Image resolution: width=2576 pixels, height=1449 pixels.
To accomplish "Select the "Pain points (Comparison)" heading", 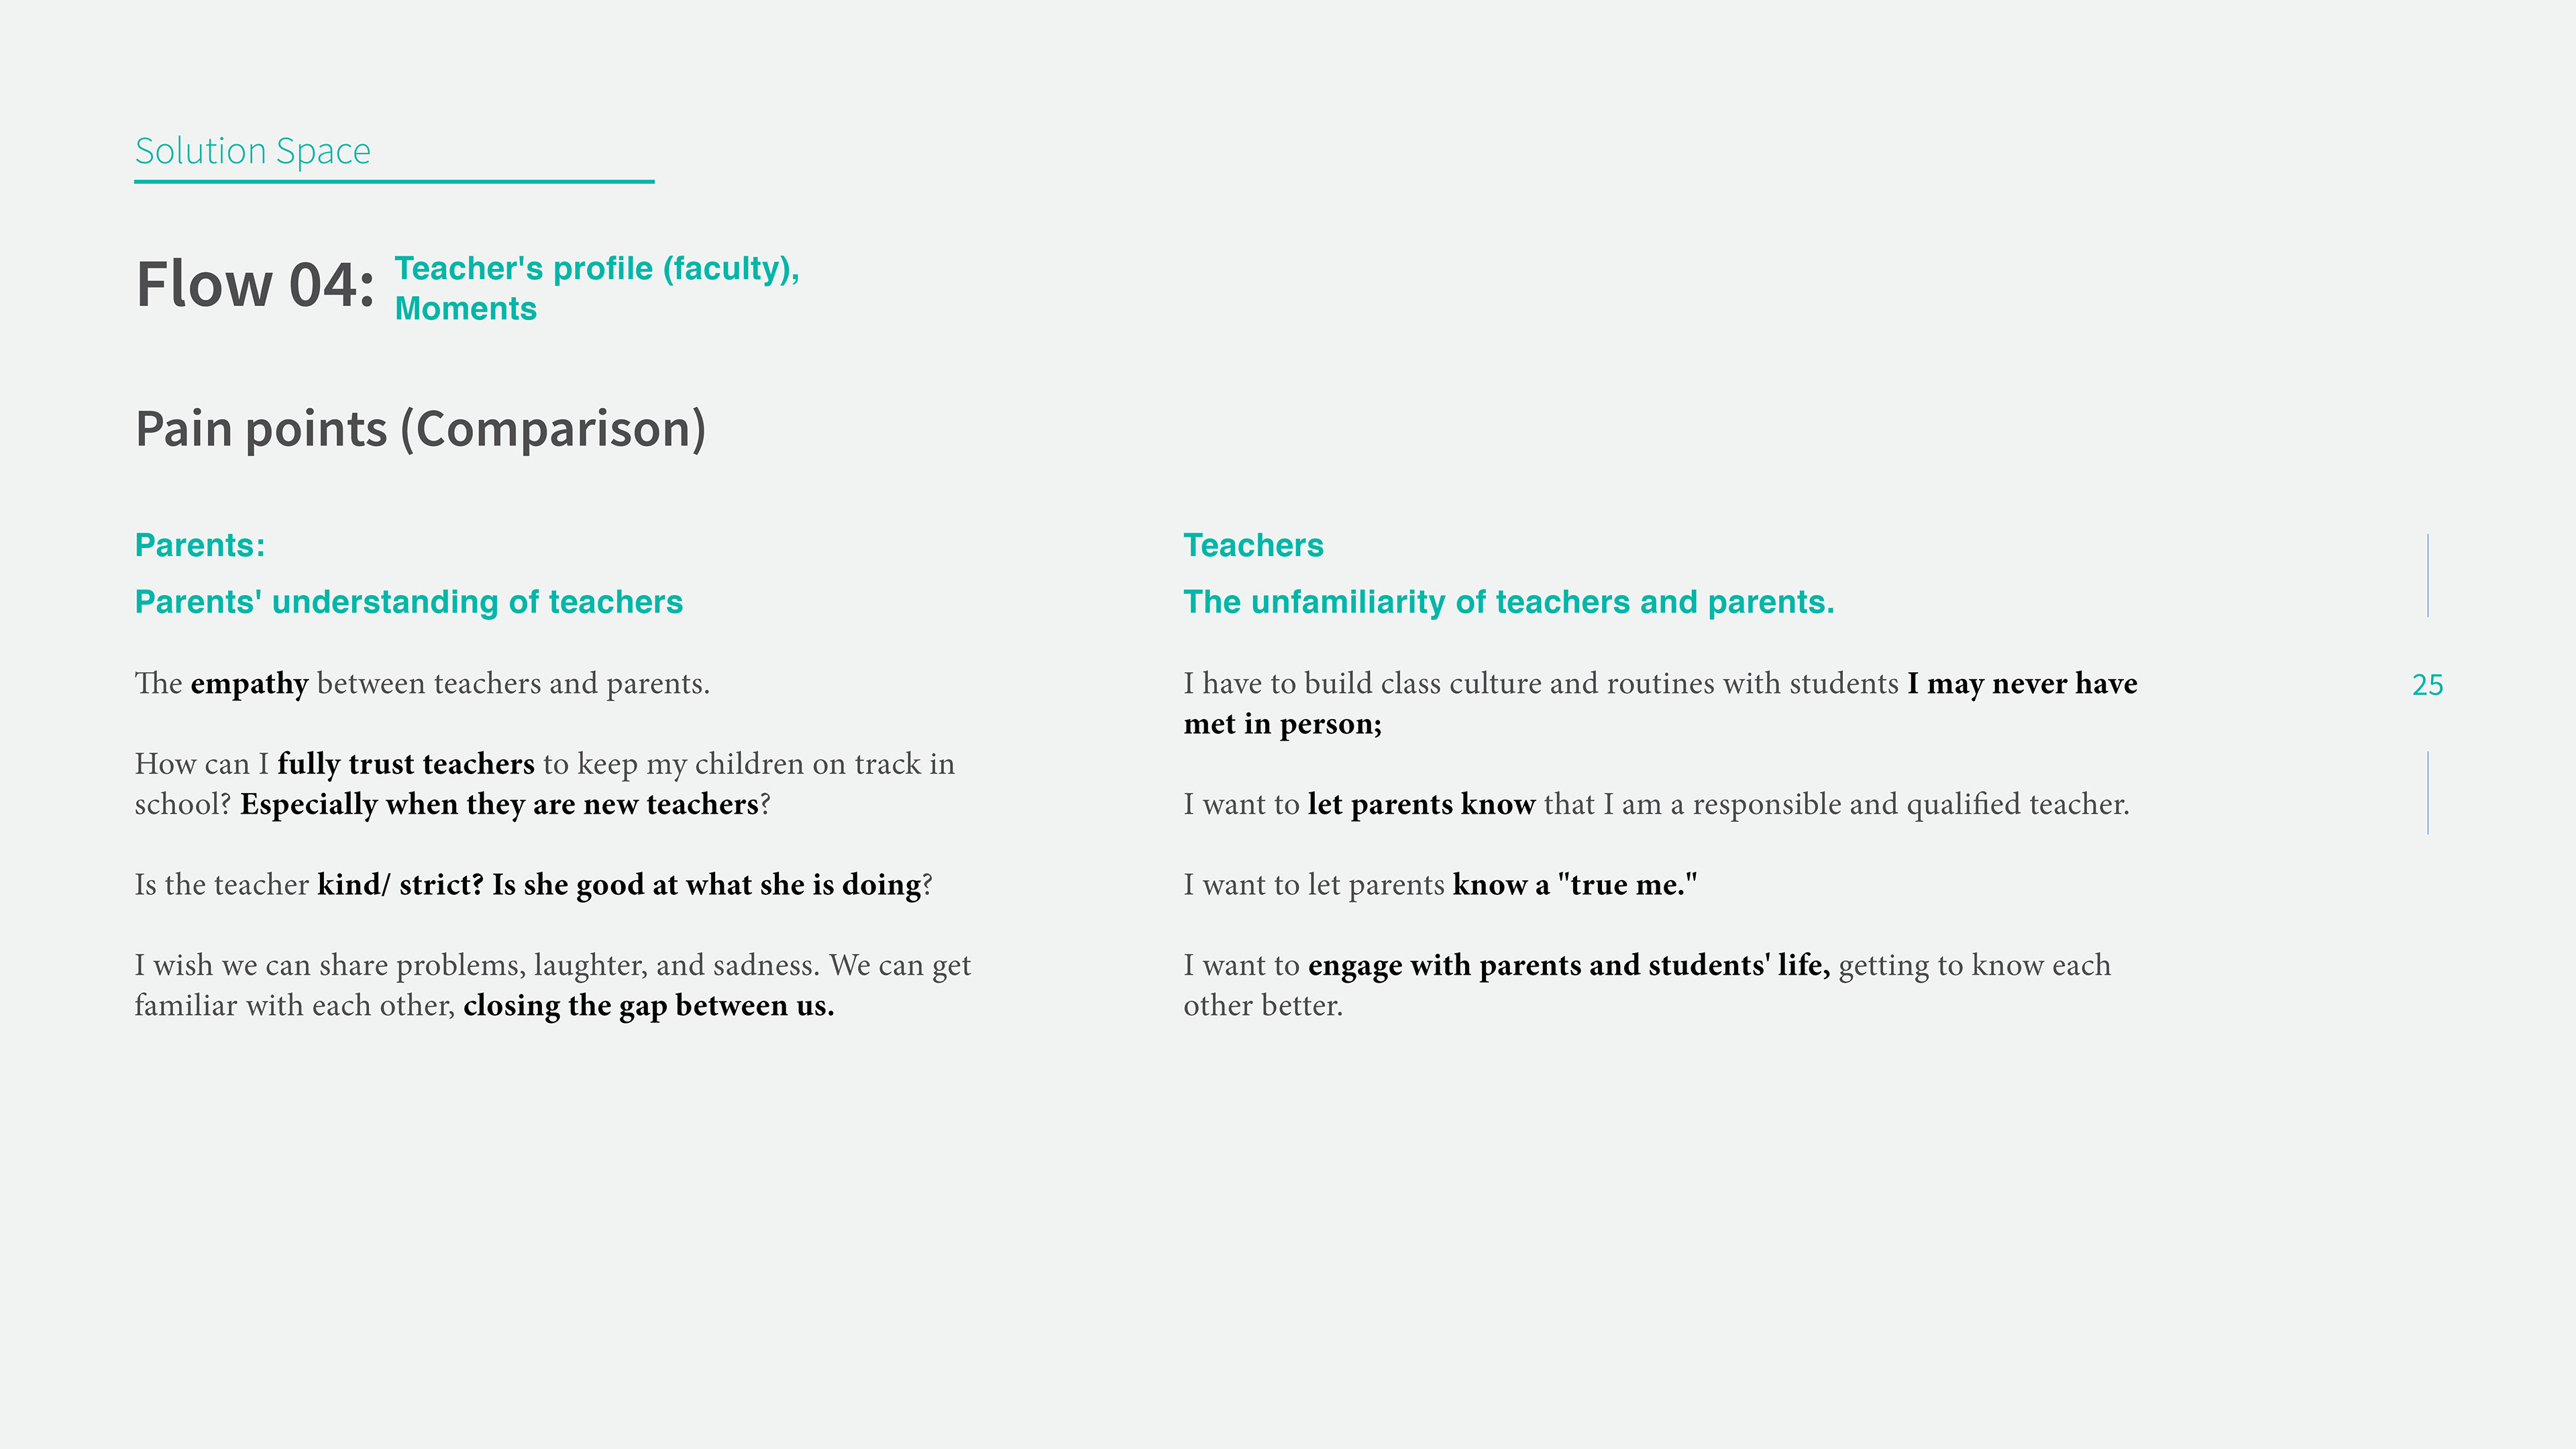I will point(420,429).
